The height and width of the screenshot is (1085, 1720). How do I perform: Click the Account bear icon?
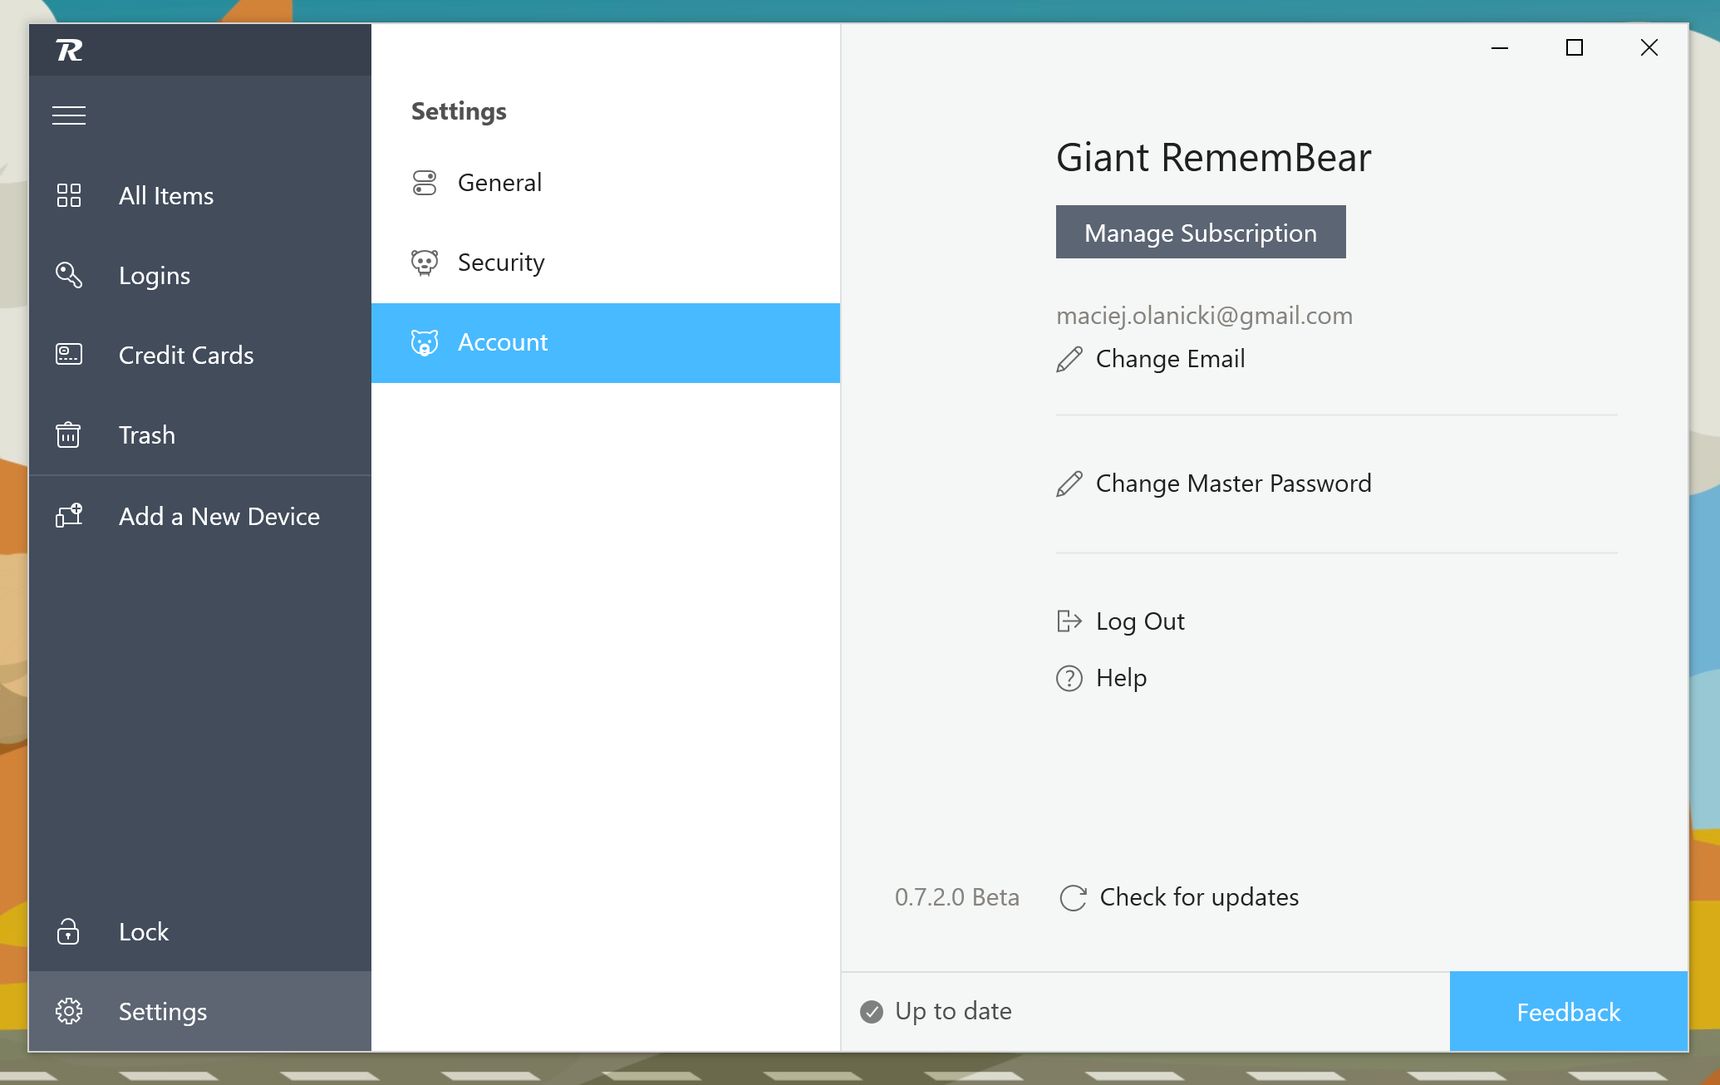pos(425,343)
